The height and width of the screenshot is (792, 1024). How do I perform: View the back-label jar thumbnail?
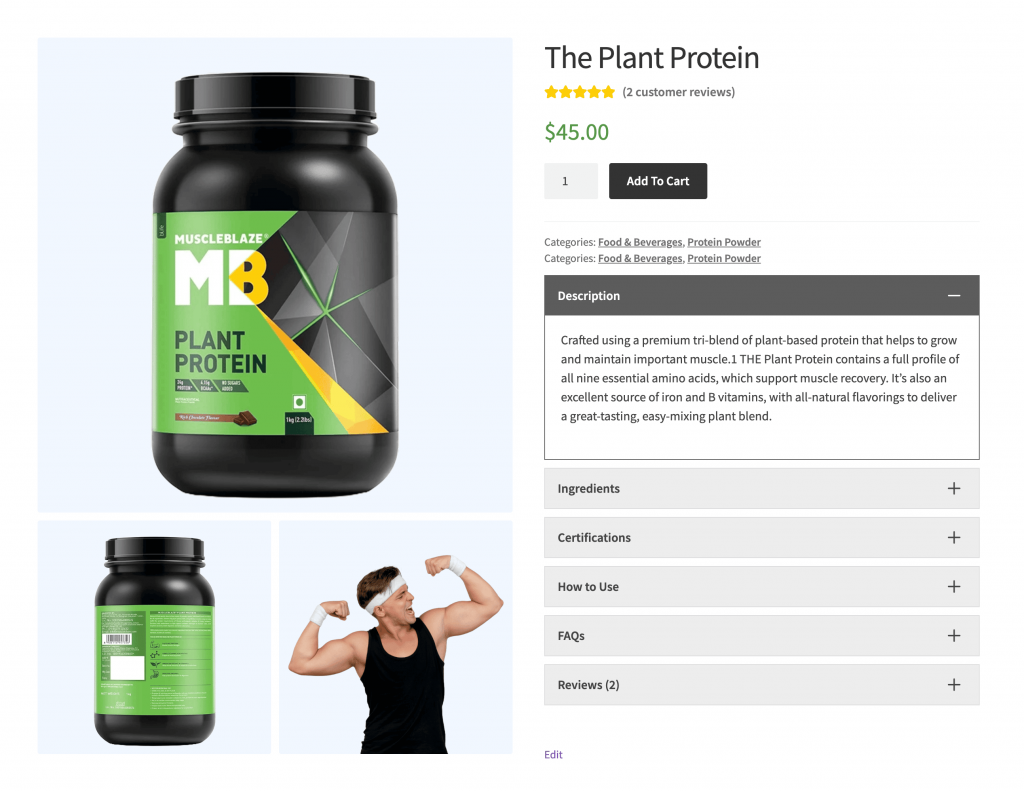154,637
